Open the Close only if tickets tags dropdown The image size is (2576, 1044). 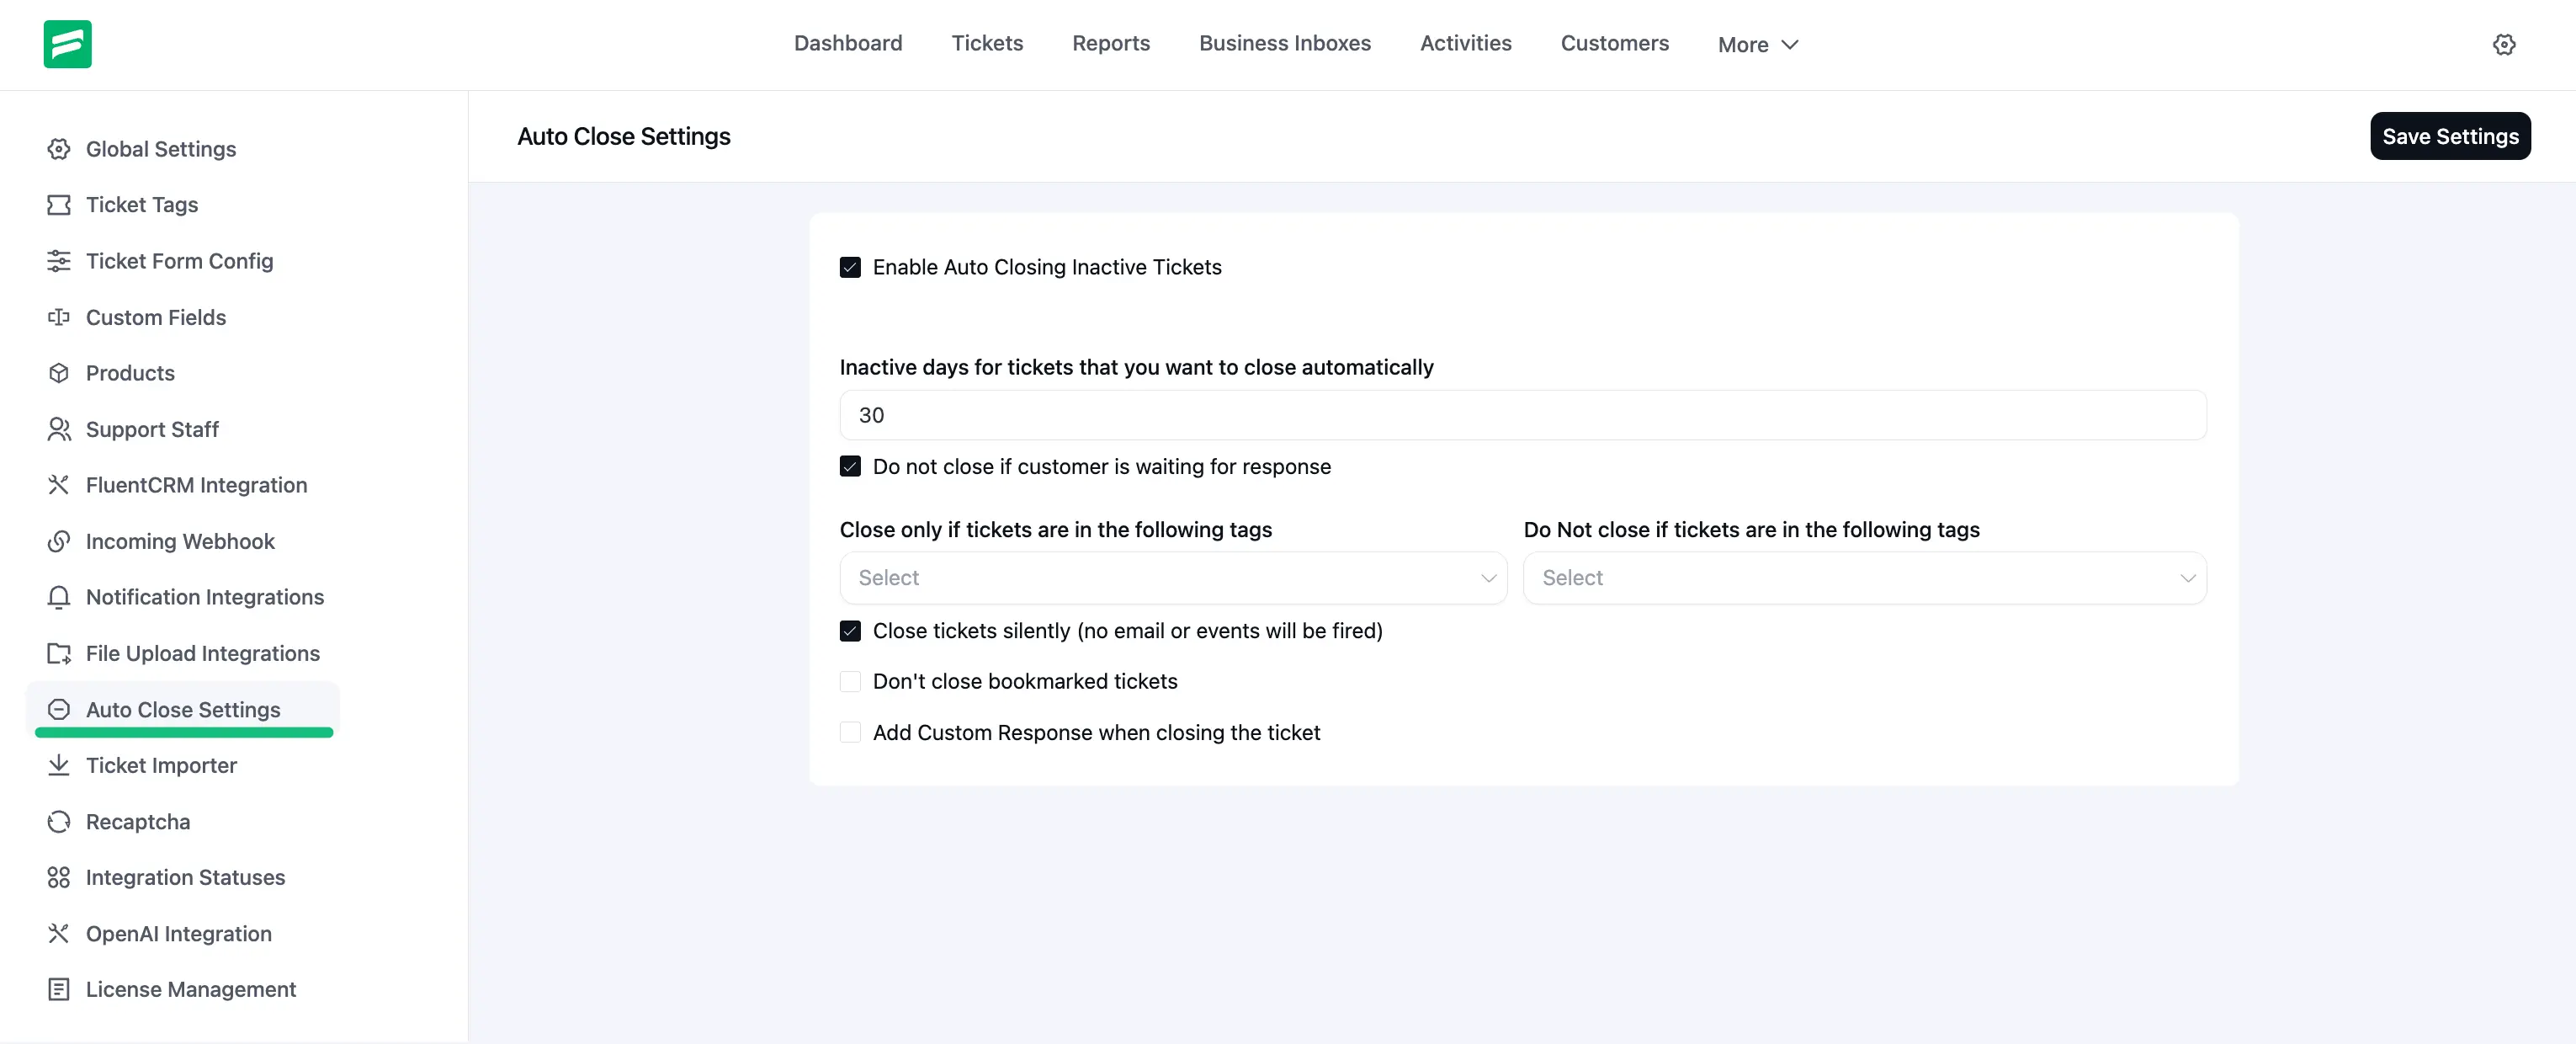click(1172, 578)
